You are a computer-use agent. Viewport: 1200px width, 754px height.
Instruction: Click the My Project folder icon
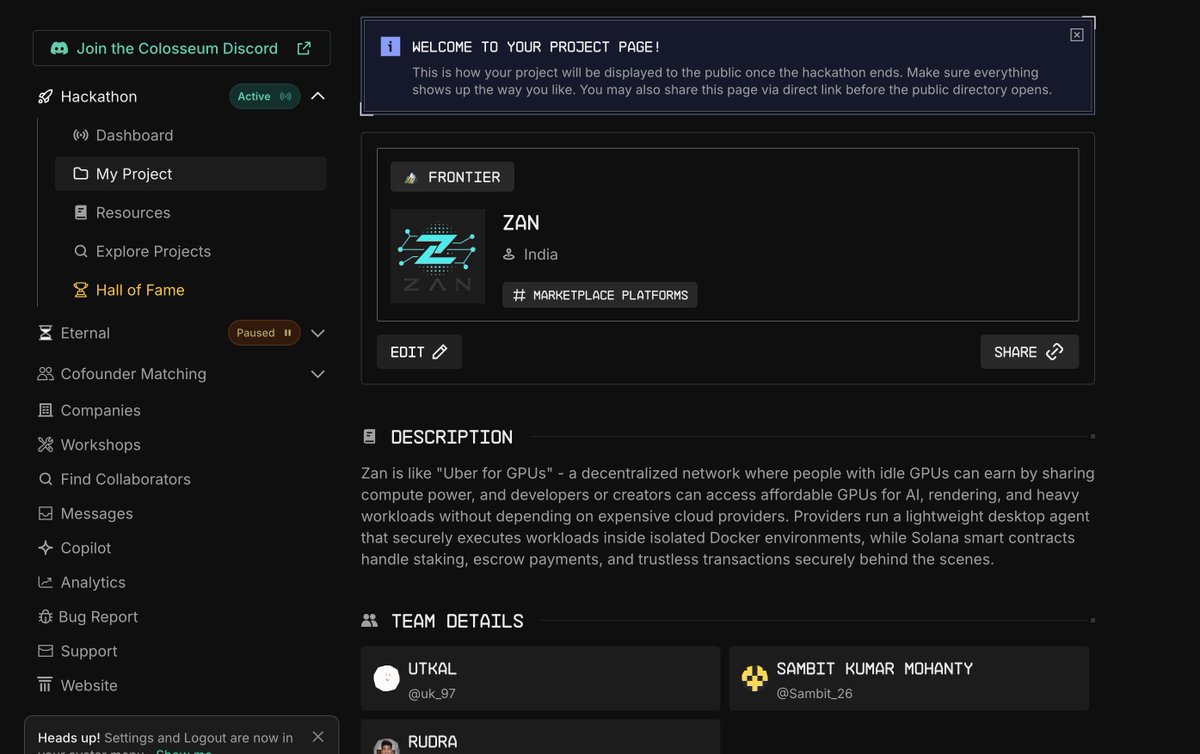(x=81, y=174)
